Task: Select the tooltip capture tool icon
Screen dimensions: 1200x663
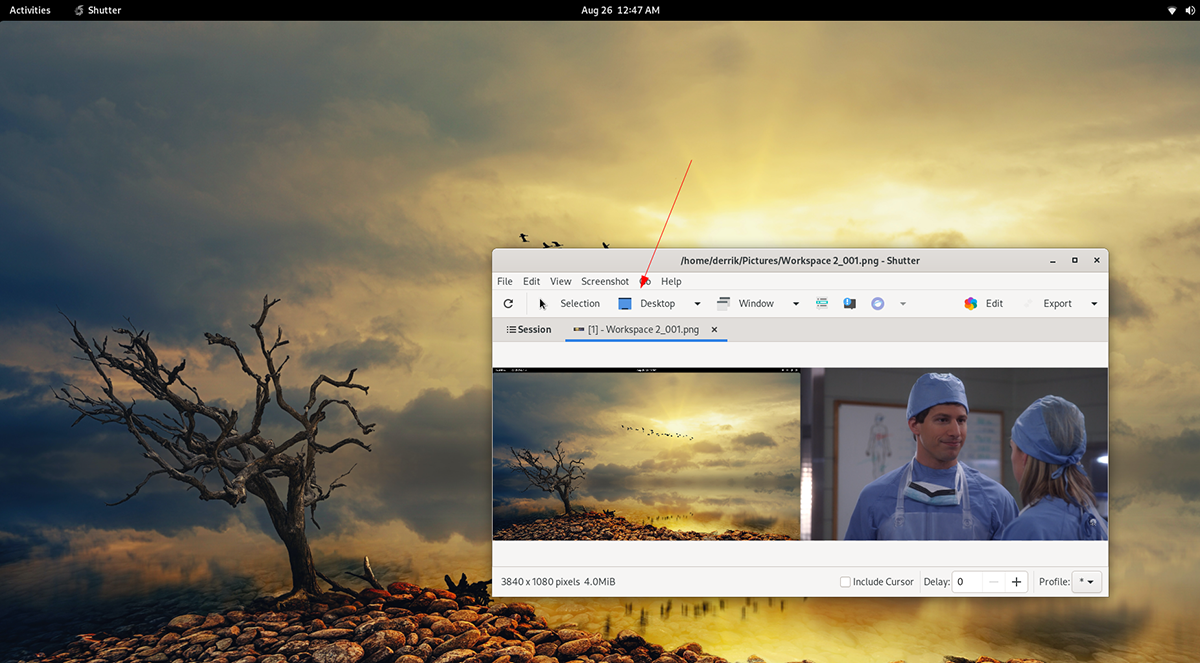Action: [849, 303]
